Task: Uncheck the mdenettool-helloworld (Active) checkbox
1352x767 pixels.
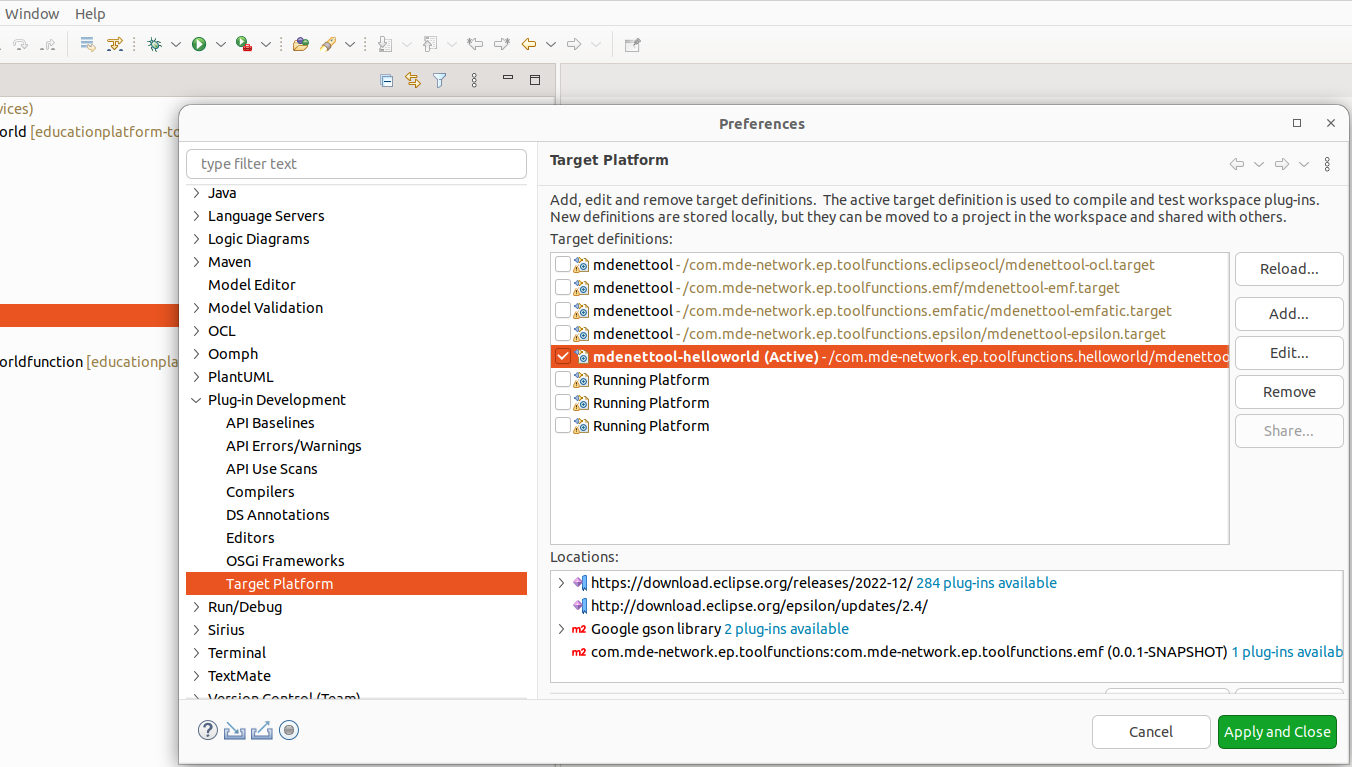Action: point(563,357)
